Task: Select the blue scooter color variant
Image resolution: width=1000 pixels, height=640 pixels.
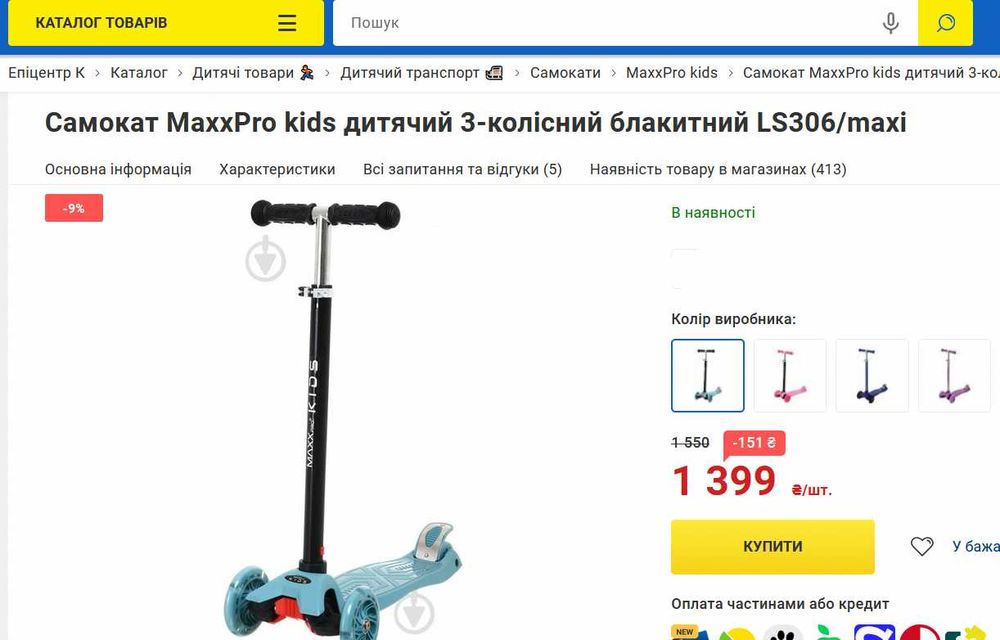Action: (708, 375)
